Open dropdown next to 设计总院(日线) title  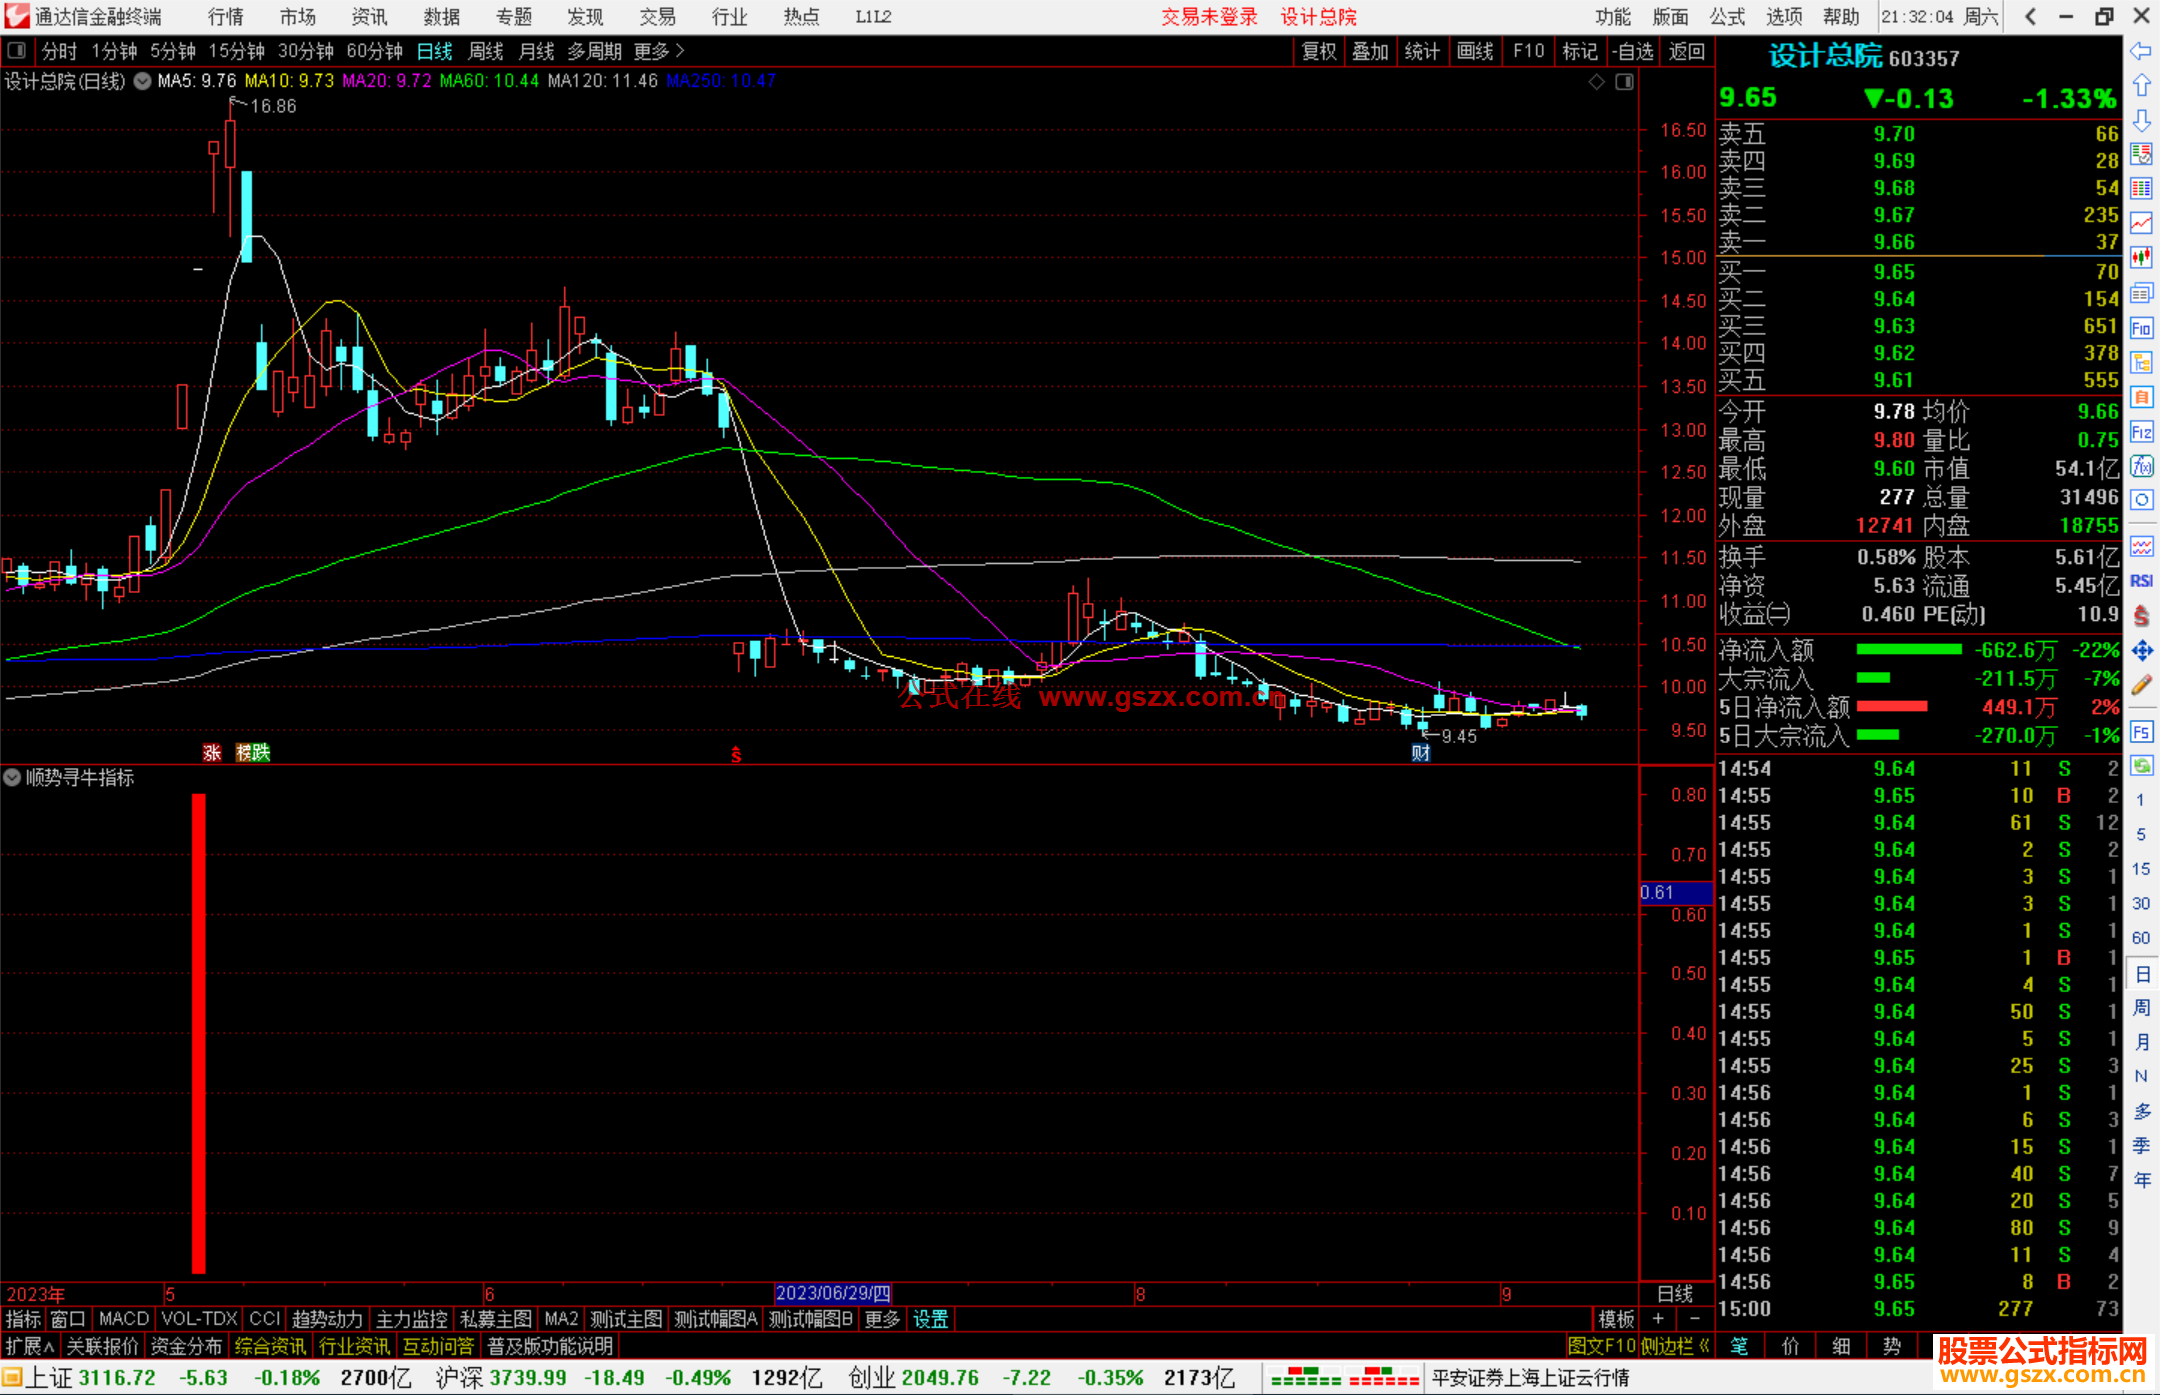point(143,81)
